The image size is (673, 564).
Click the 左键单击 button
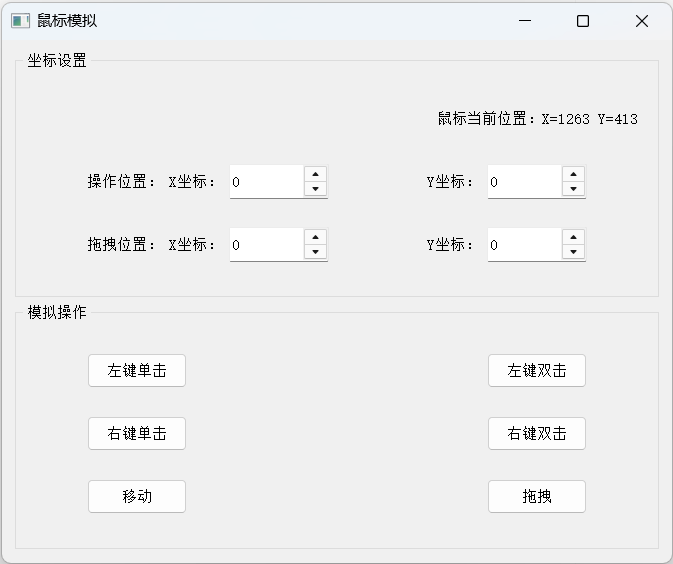pos(137,370)
